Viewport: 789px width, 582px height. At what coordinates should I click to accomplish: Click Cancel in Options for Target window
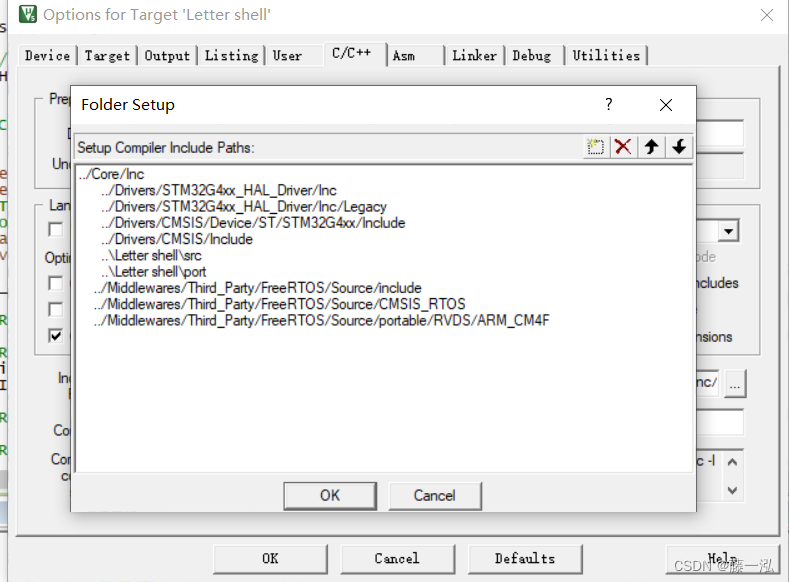point(397,558)
